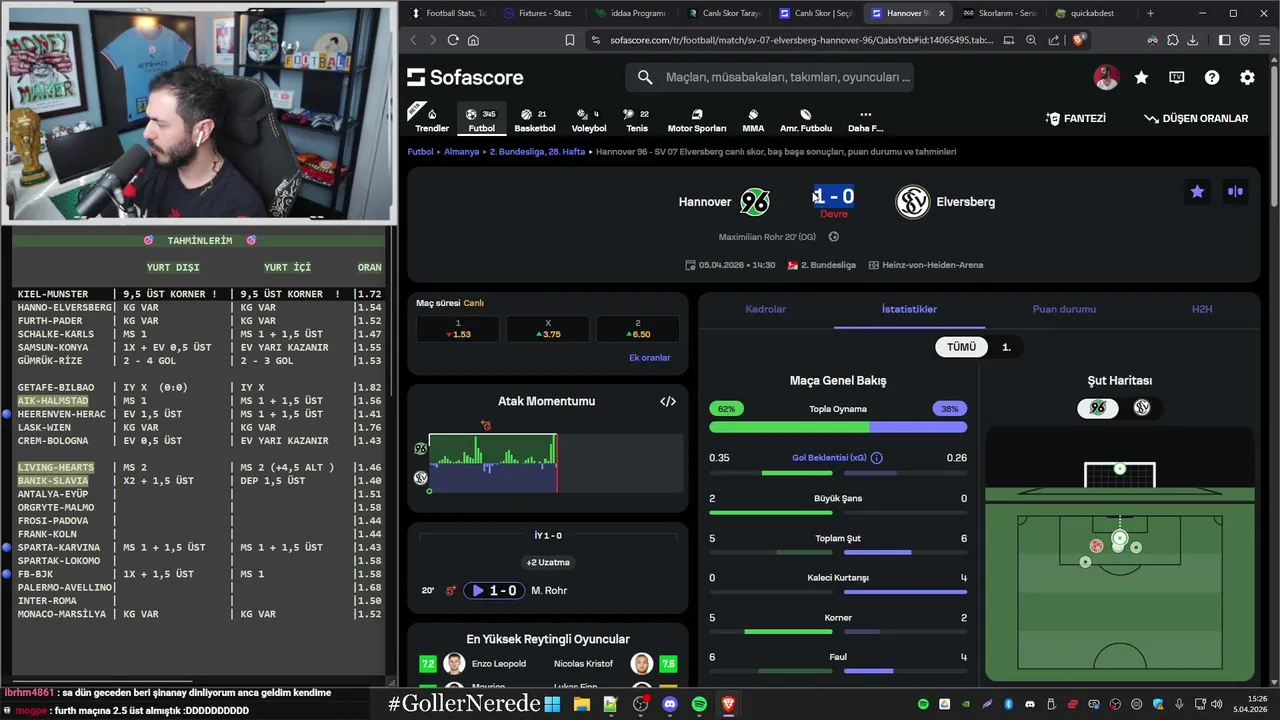Follow the 2. Bundesliga, 28. Hafta breadcrumb
The width and height of the screenshot is (1280, 720).
tap(537, 152)
